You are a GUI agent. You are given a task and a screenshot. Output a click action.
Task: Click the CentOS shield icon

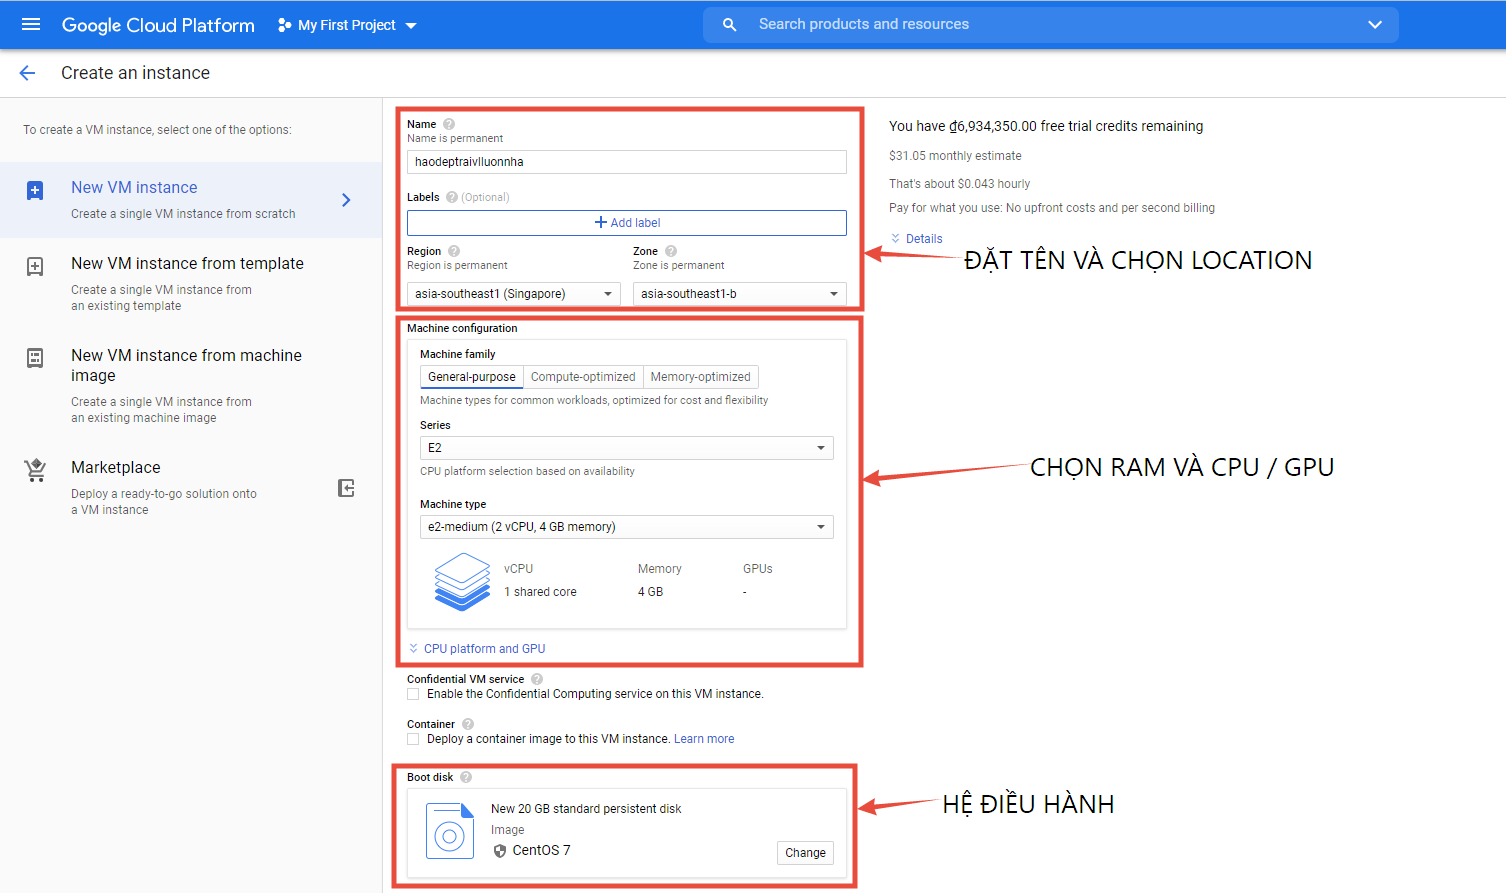tap(500, 851)
